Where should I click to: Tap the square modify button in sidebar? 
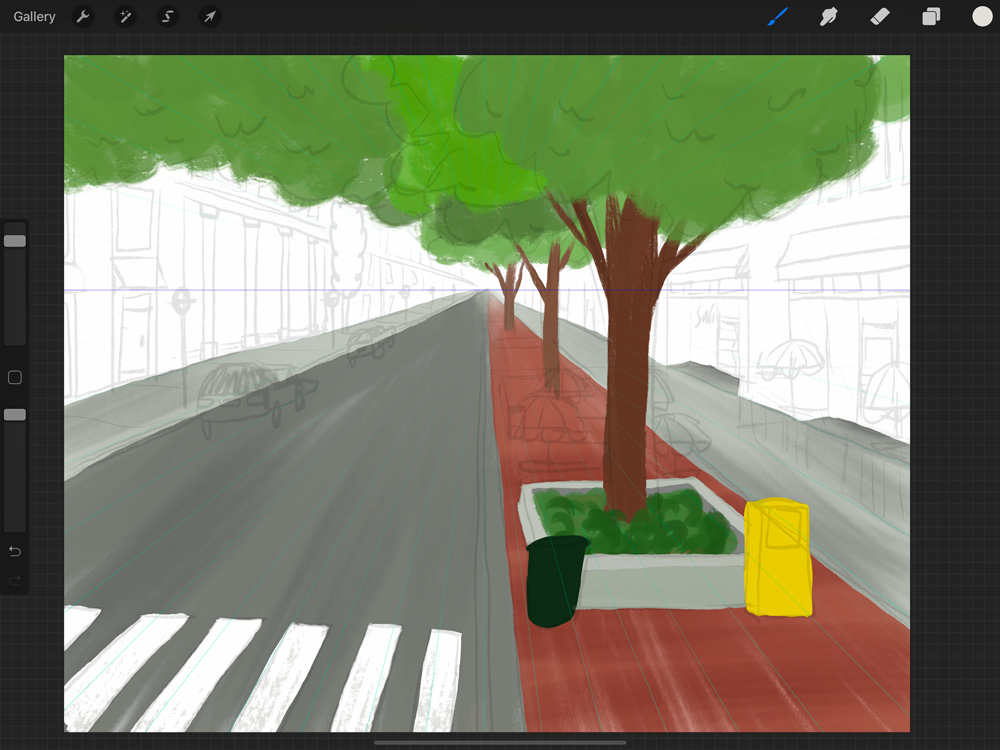pyautogui.click(x=15, y=378)
